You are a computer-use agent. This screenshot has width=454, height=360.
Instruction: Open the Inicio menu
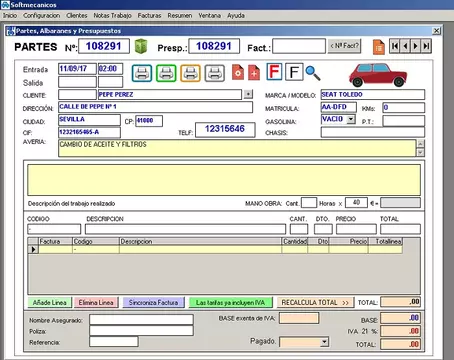coord(10,15)
